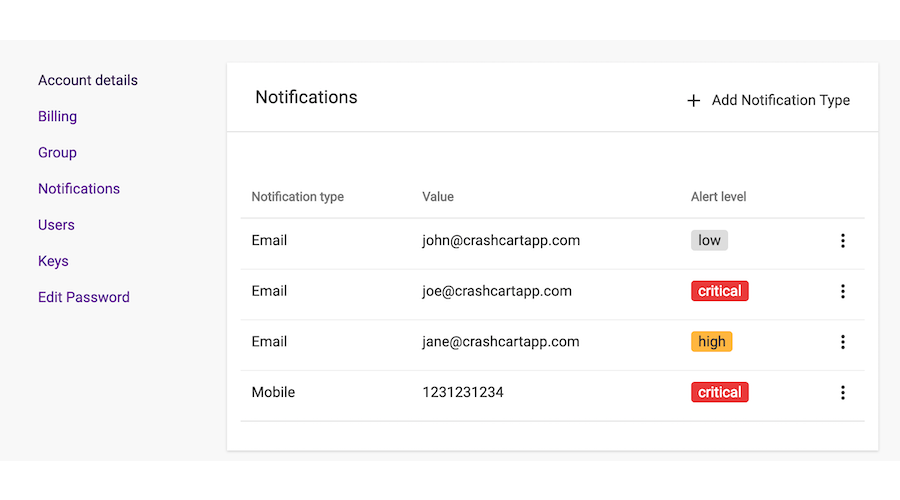Open the Keys section
Viewport: 900px width, 500px height.
[x=53, y=261]
